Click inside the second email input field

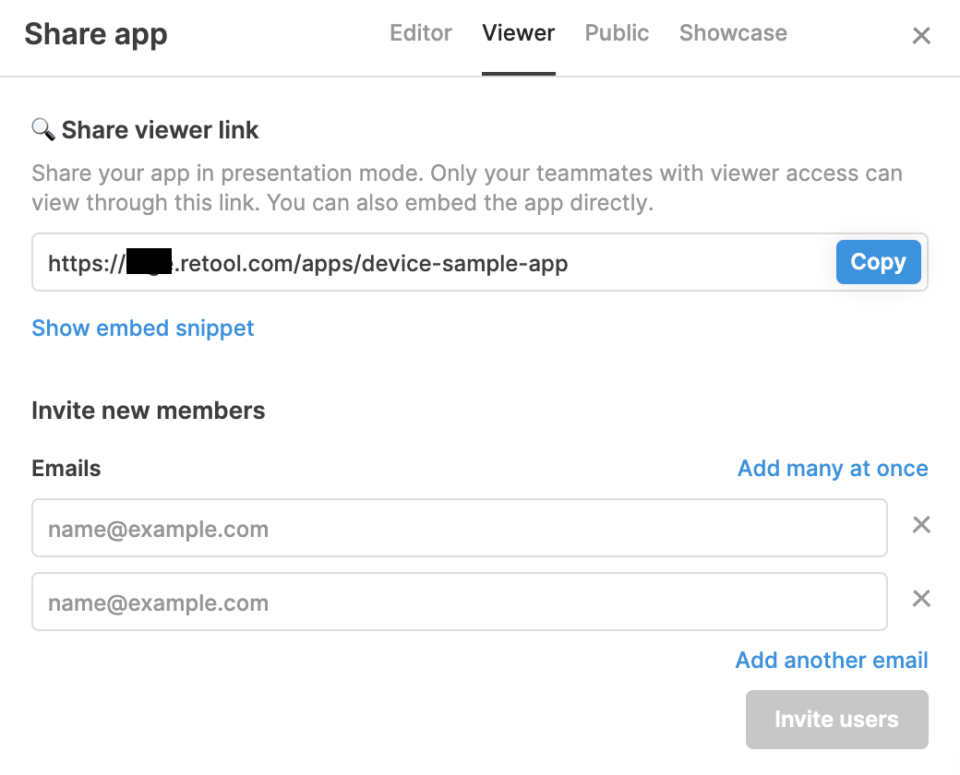point(400,602)
